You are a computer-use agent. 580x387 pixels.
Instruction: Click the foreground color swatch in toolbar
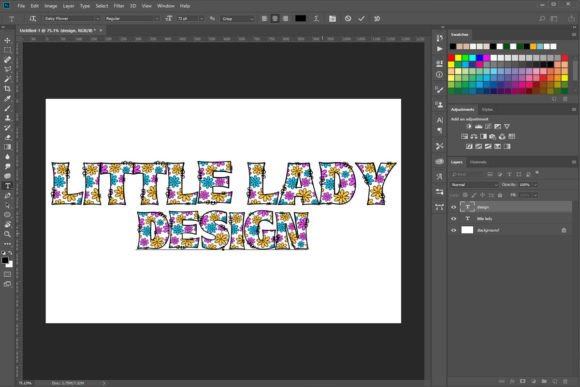tap(5, 260)
